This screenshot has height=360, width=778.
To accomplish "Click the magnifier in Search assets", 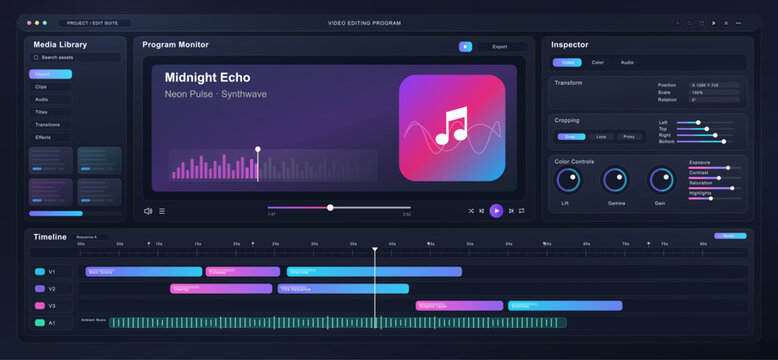I will (x=36, y=58).
